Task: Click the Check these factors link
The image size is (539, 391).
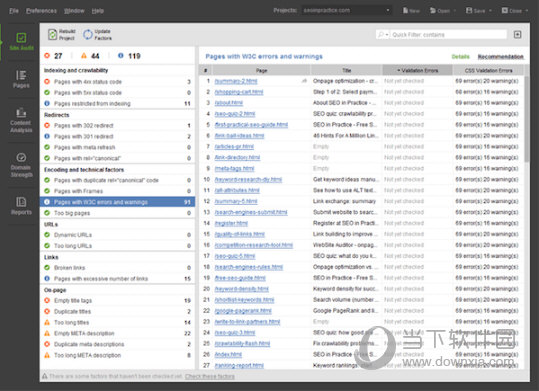Action: (x=210, y=376)
